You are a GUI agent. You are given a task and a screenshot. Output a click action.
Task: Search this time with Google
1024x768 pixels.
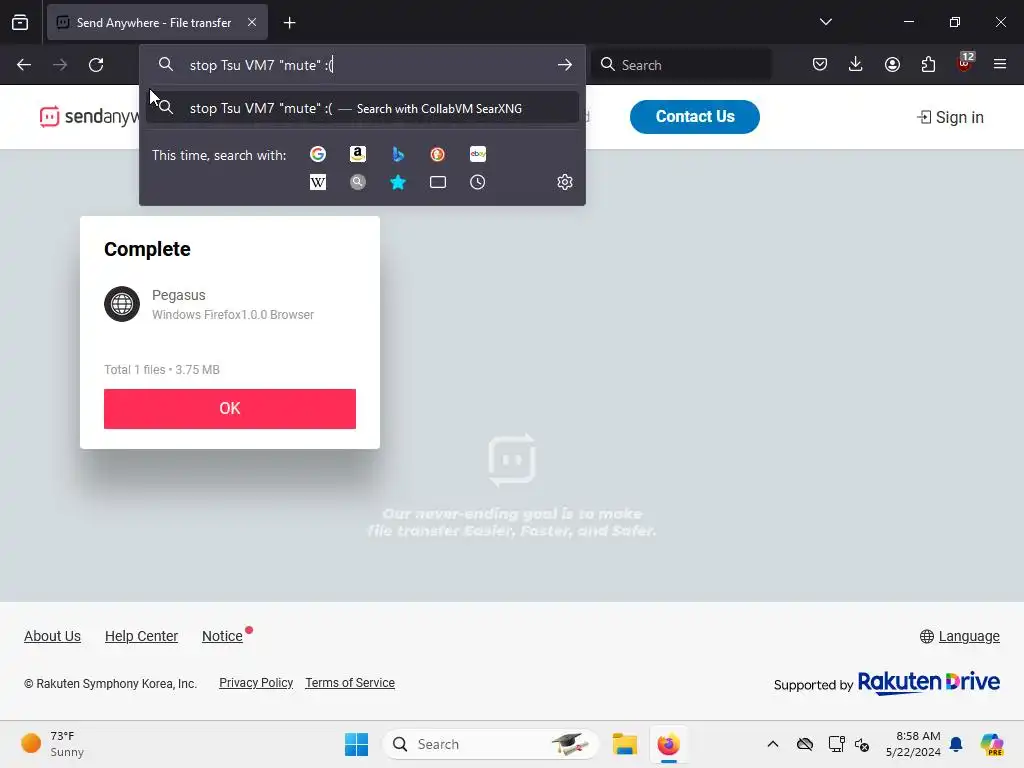click(x=318, y=154)
